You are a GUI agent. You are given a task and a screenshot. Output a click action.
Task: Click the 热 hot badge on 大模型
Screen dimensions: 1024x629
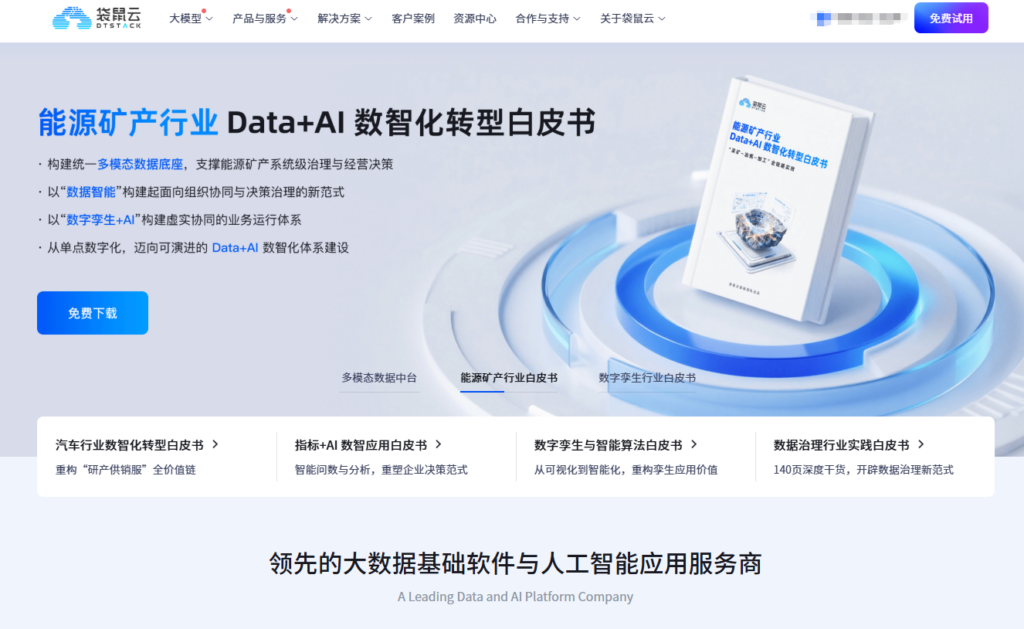[204, 11]
